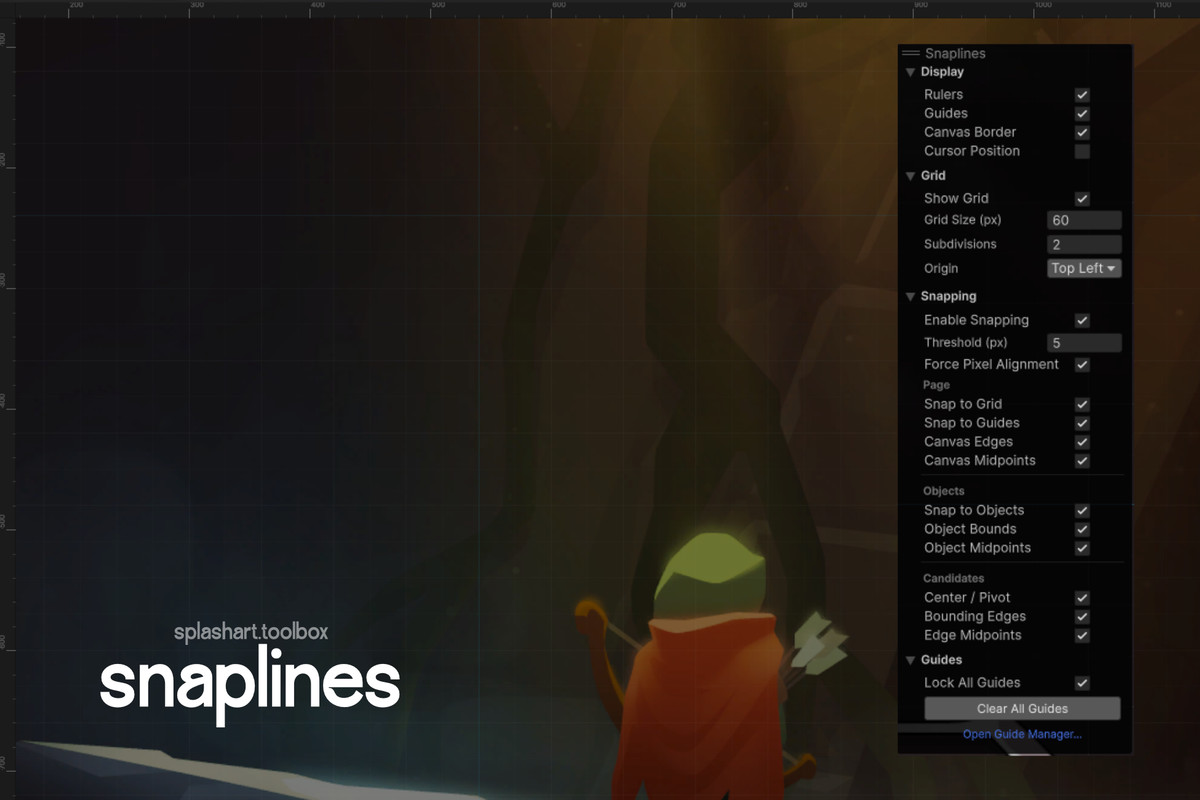Toggle Object Bounds checkbox

click(x=1082, y=529)
